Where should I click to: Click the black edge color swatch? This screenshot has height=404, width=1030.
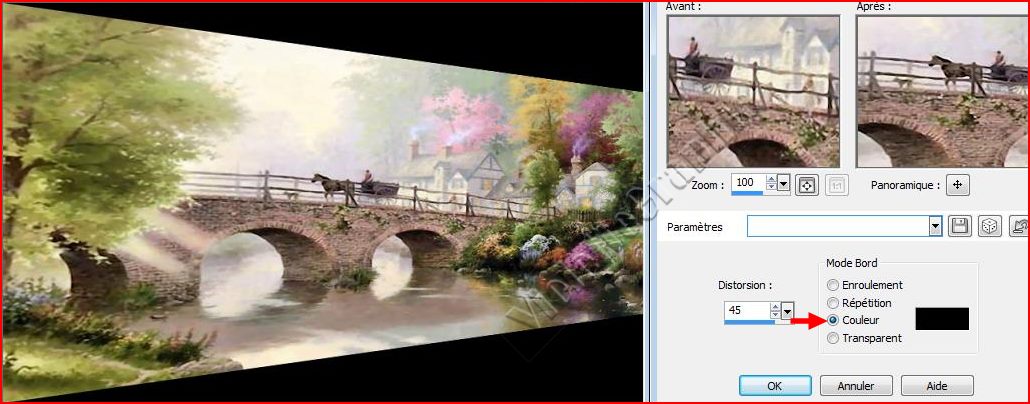point(942,319)
